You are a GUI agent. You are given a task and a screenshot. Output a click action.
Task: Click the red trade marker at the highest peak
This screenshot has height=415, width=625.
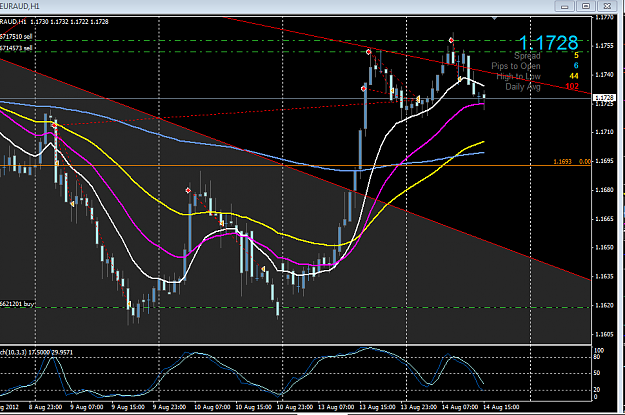pyautogui.click(x=451, y=40)
